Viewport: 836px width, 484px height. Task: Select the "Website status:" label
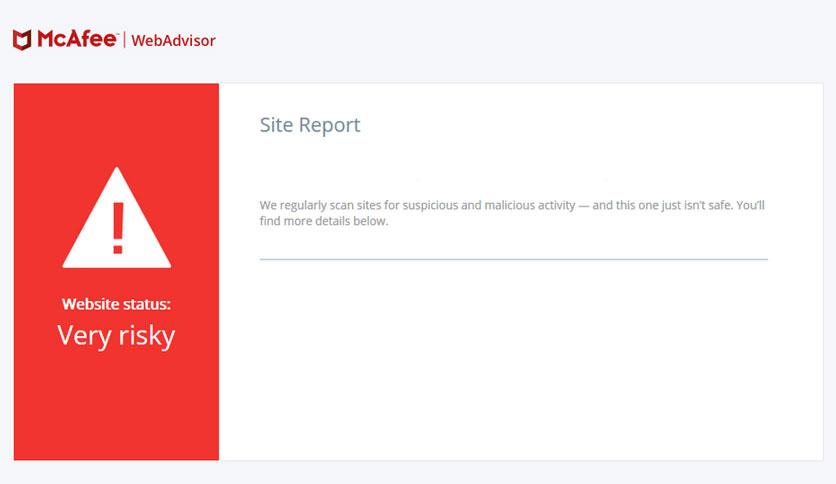click(x=116, y=304)
